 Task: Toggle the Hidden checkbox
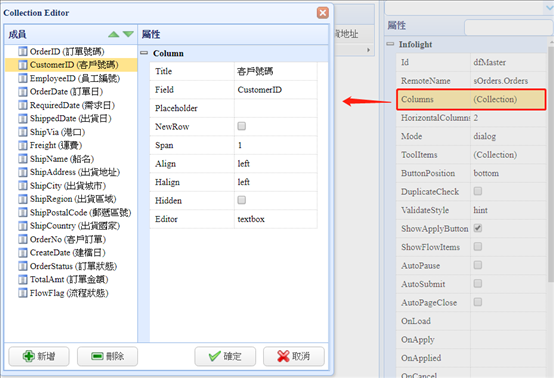pos(242,200)
